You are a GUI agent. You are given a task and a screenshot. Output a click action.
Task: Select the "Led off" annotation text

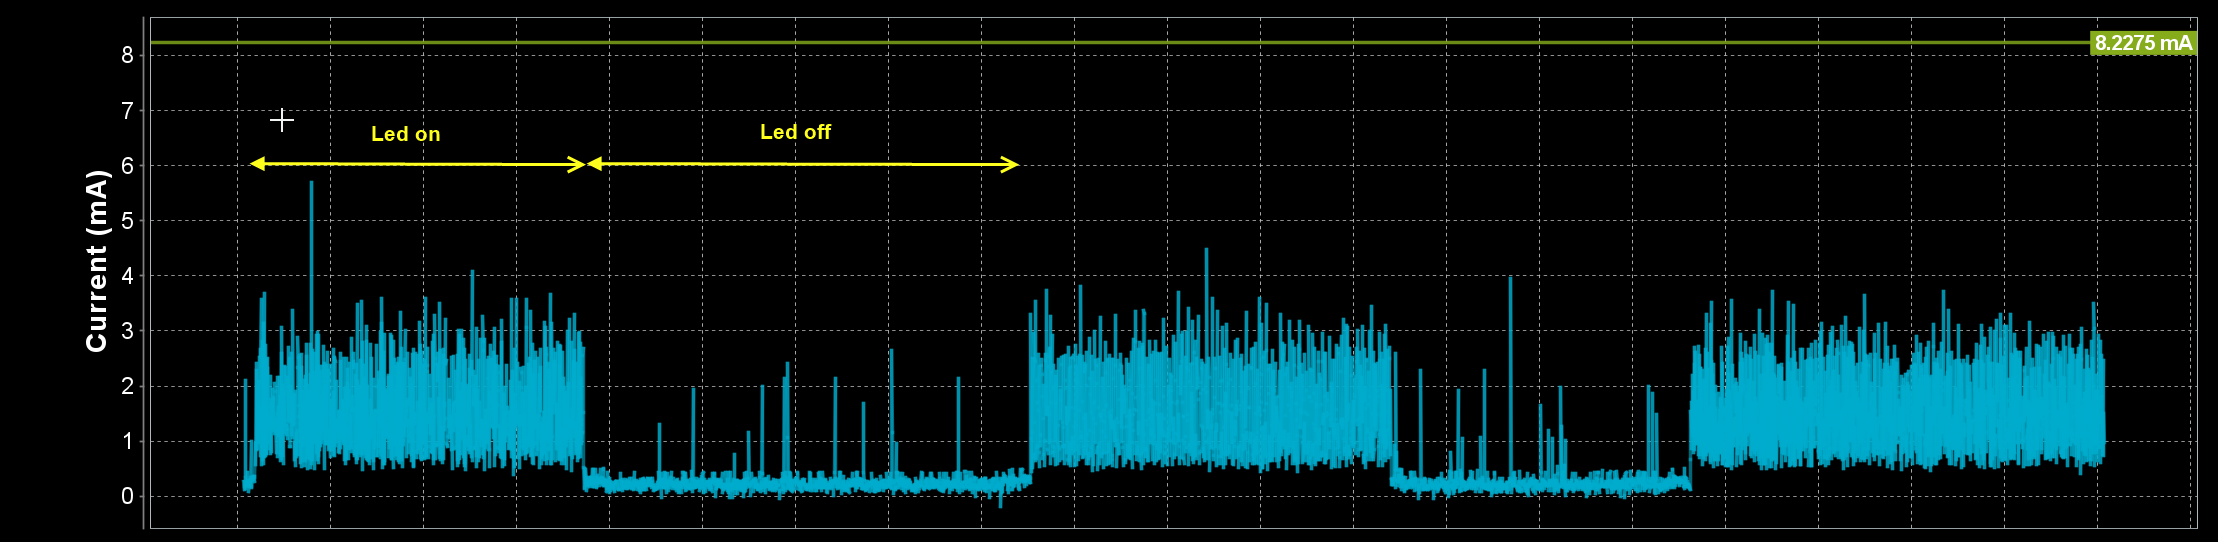point(795,132)
